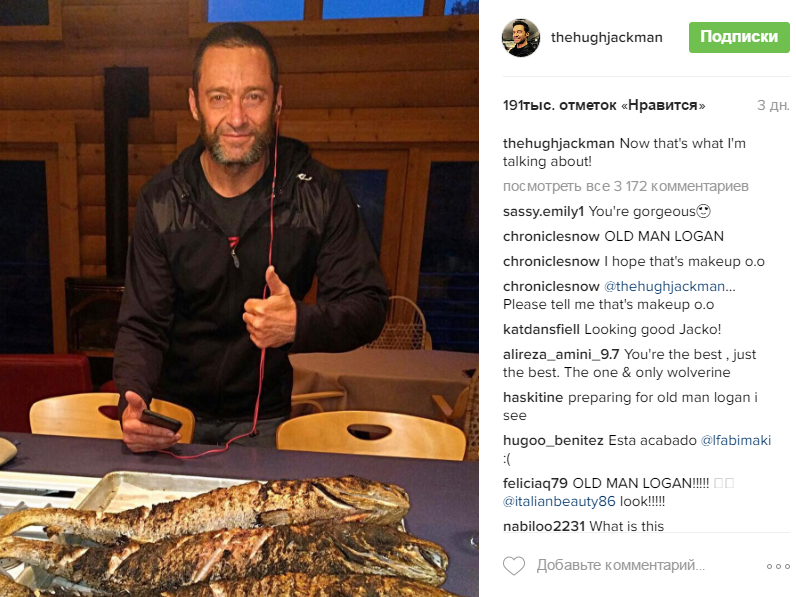This screenshot has height=597, width=796.
Task: Open thehughjackman username in header
Action: (x=606, y=38)
